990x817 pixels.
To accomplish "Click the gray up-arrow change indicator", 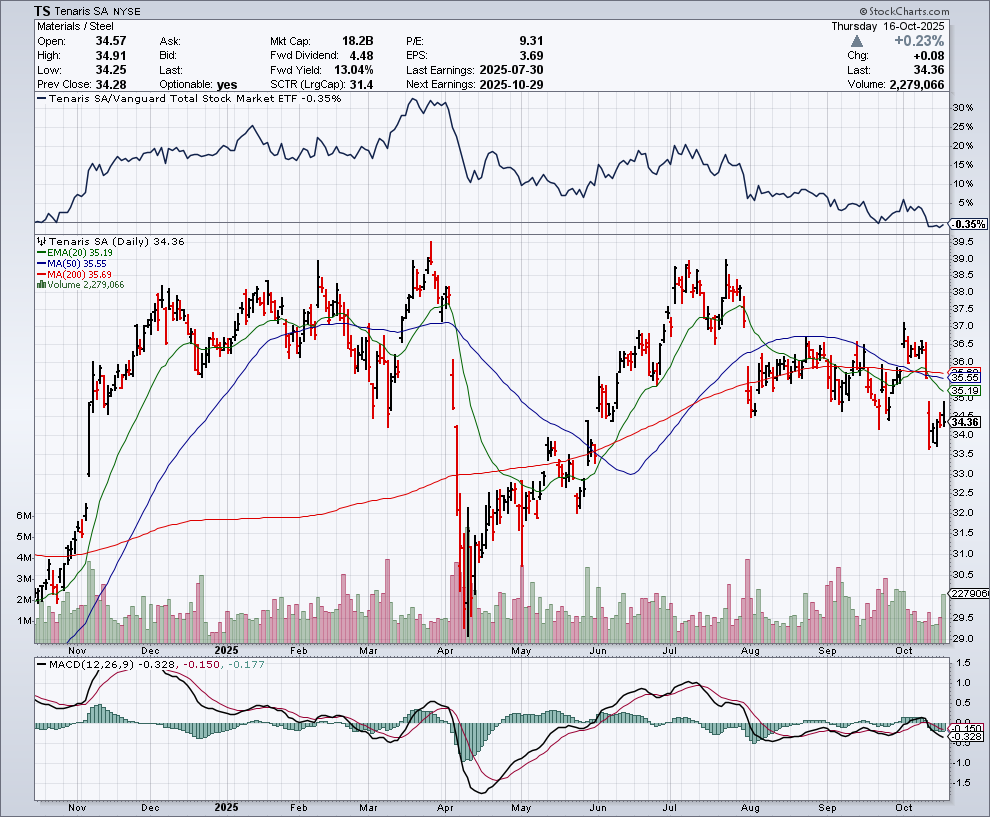I will pos(859,41).
